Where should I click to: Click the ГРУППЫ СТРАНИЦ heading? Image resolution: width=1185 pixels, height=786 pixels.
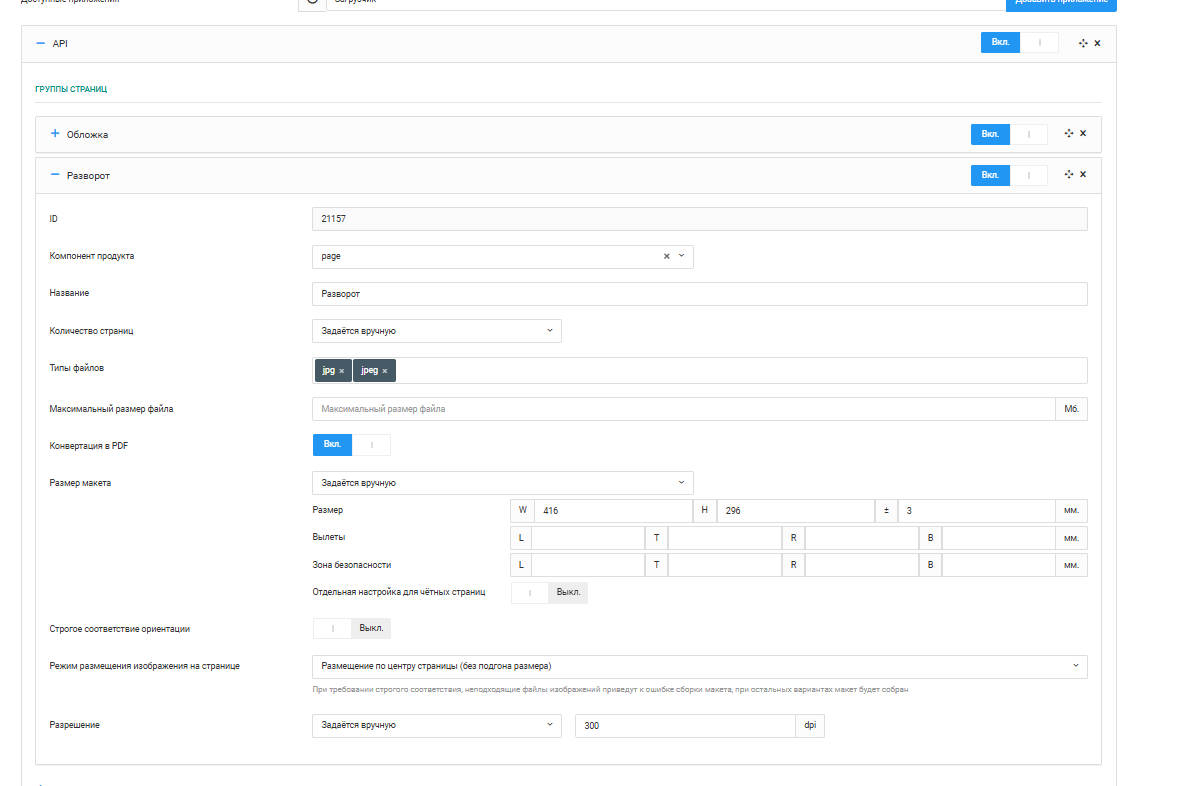click(71, 89)
